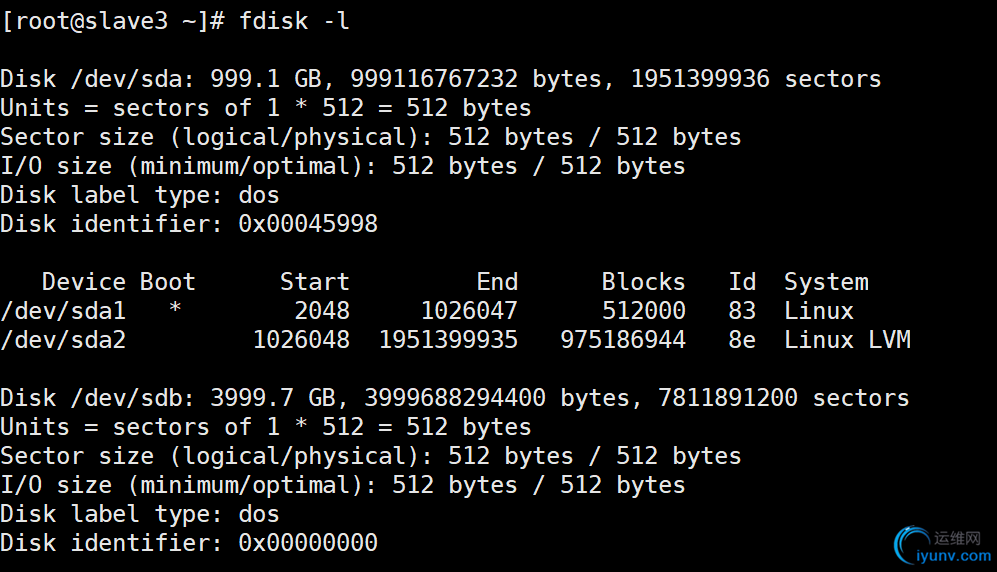Image resolution: width=997 pixels, height=572 pixels.
Task: Click the disk identifier 0x00045998
Action: point(308,224)
